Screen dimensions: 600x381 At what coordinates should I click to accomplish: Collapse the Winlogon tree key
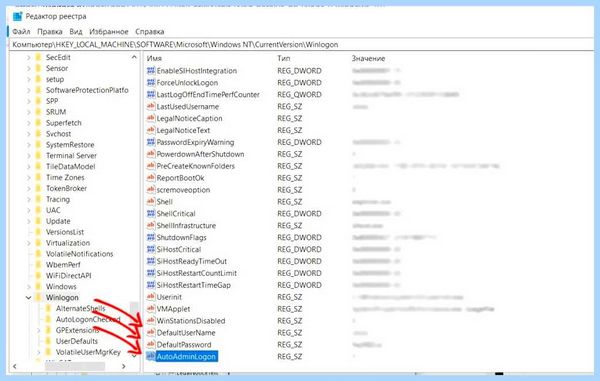pyautogui.click(x=29, y=297)
